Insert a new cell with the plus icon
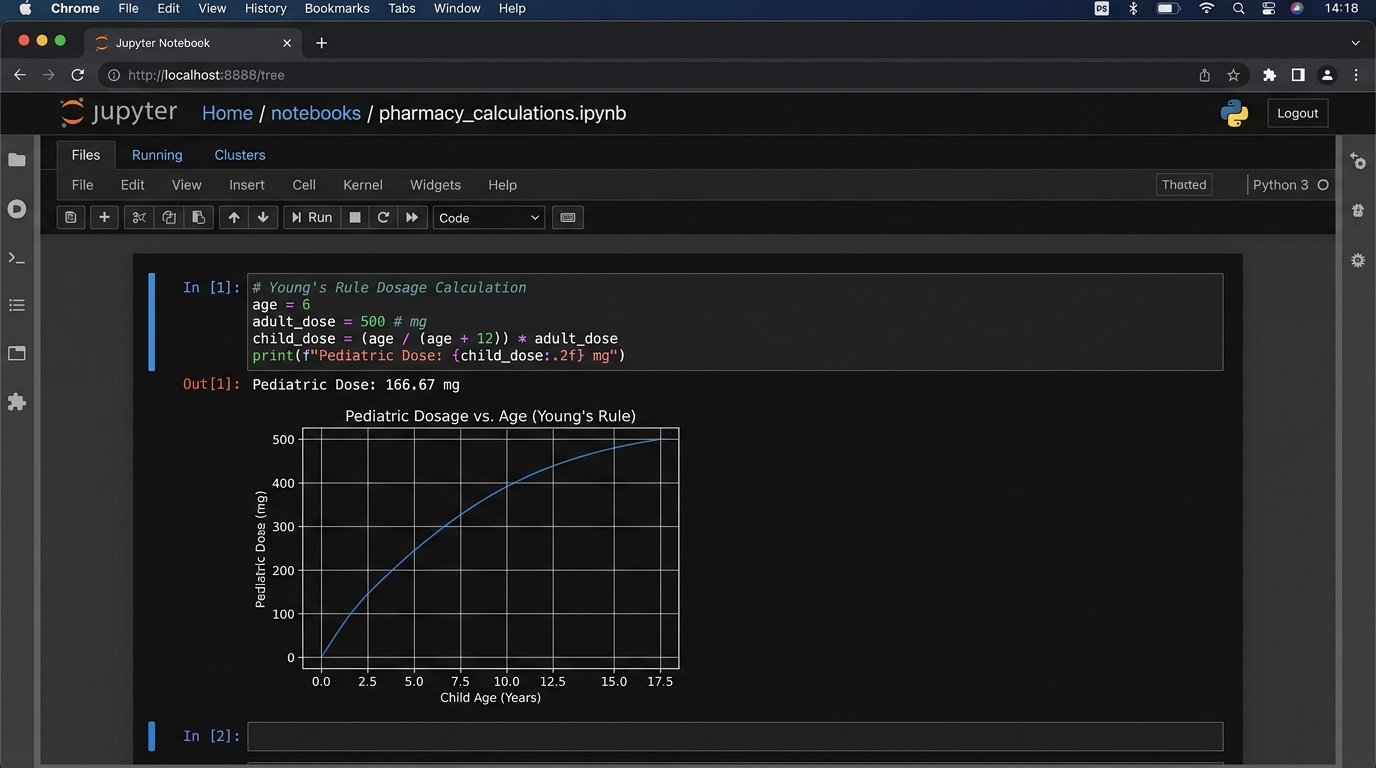 coord(104,217)
